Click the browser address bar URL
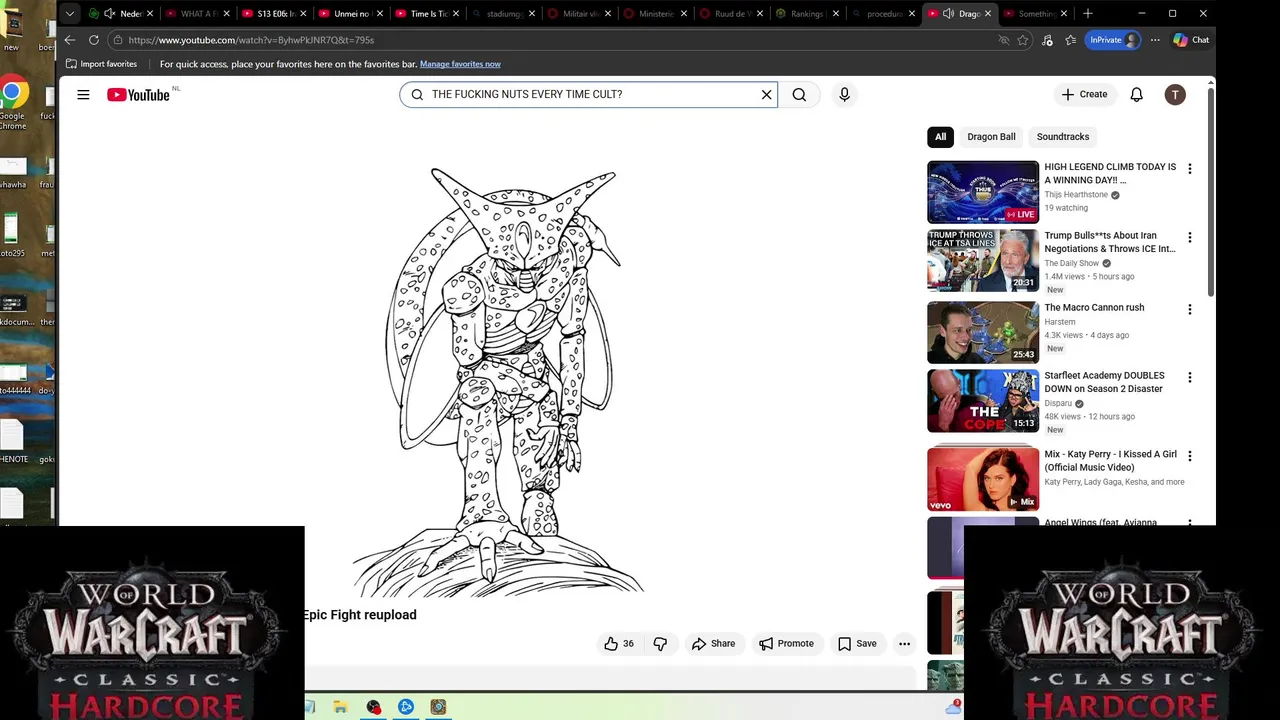1280x720 pixels. pyautogui.click(x=251, y=40)
